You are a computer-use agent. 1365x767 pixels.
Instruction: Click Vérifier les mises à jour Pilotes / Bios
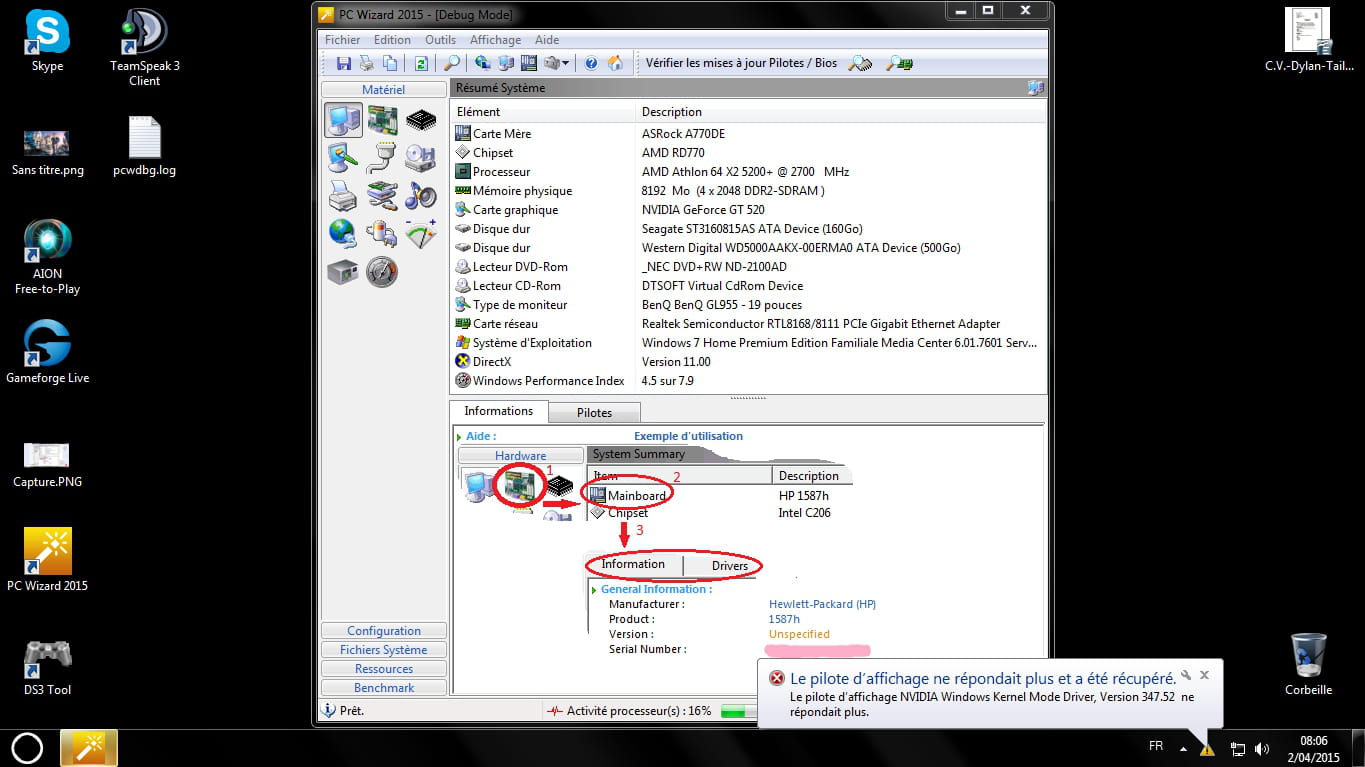pos(741,63)
